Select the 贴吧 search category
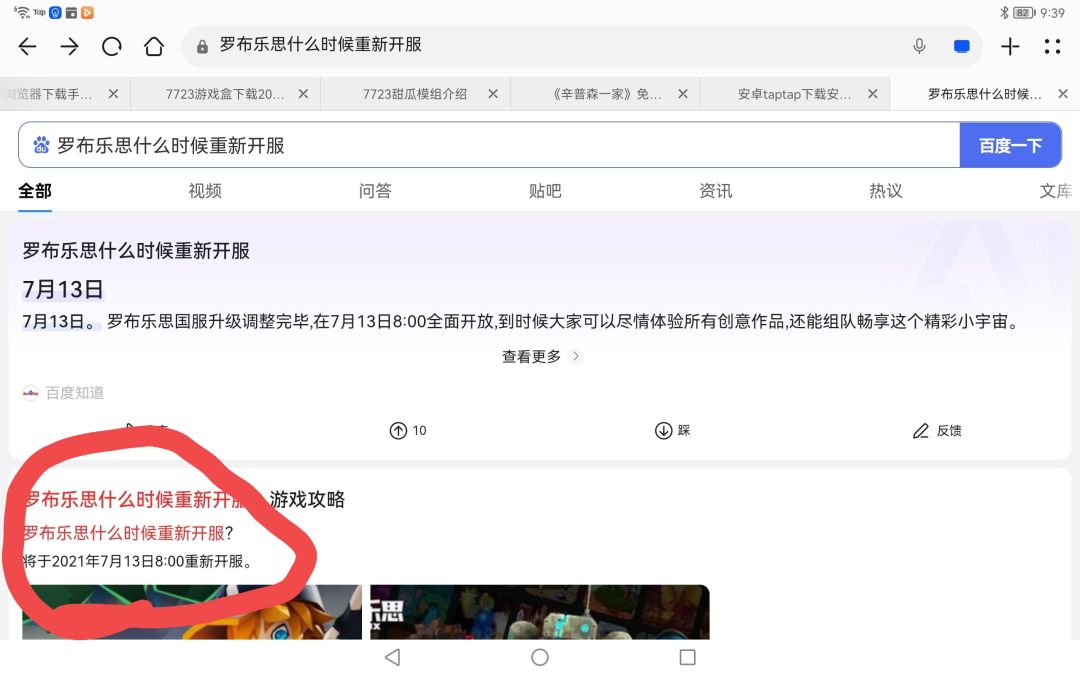Screen dimensions: 1080x675 pos(546,191)
